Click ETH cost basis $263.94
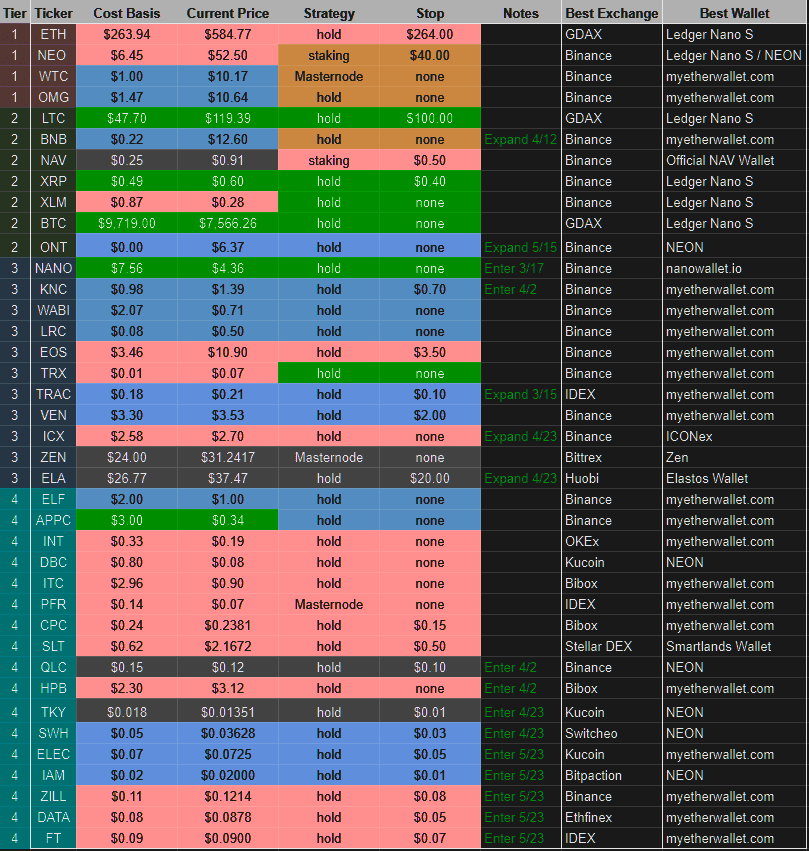 [126, 34]
